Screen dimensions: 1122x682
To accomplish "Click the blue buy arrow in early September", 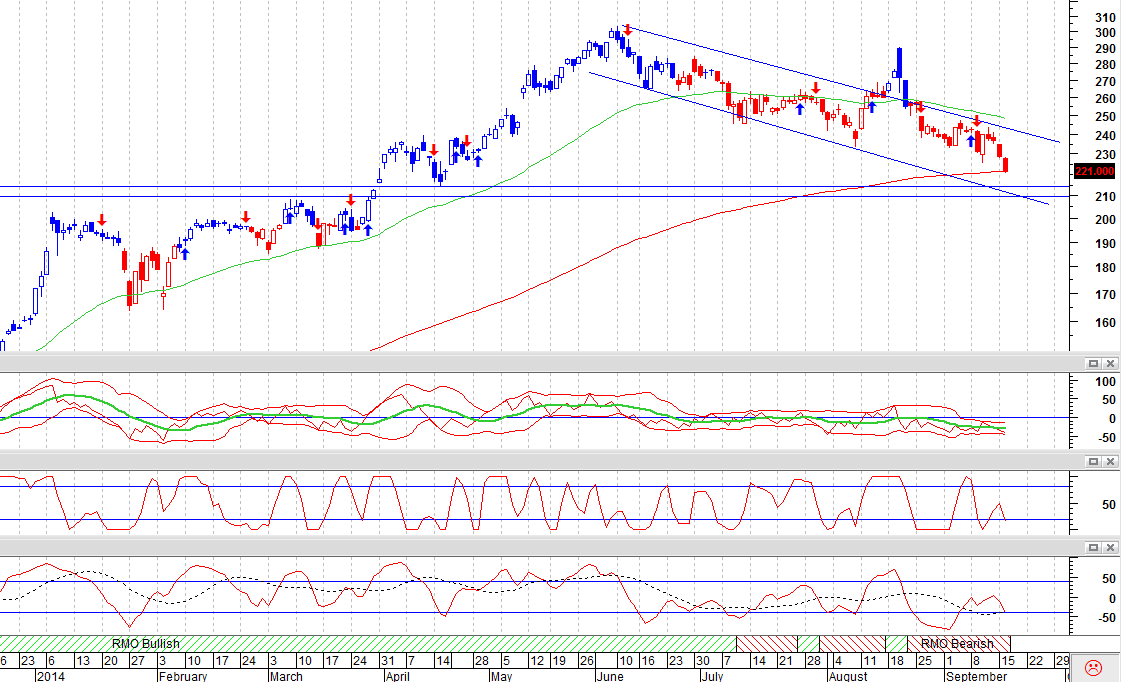I will pos(971,140).
